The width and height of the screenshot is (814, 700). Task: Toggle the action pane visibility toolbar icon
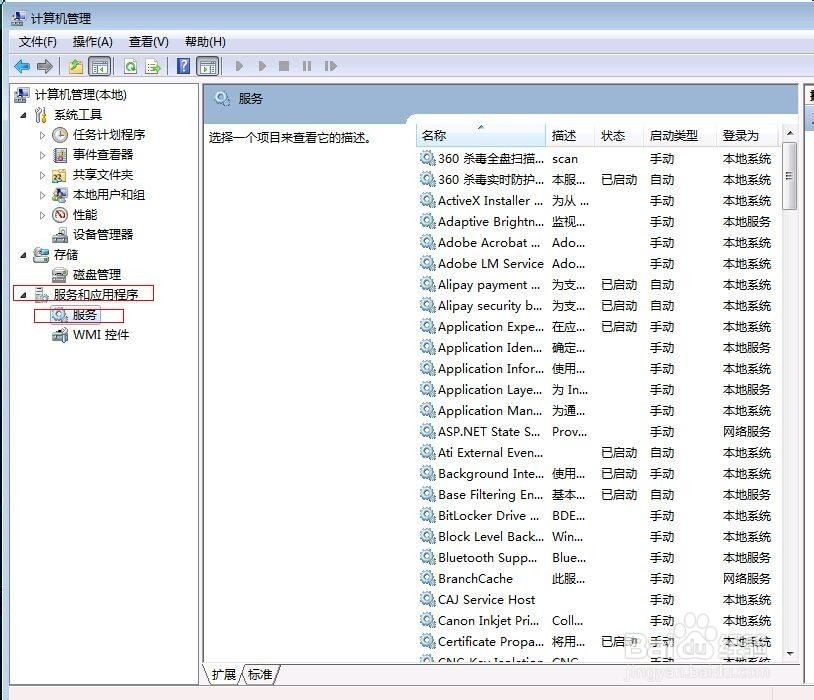pos(208,66)
